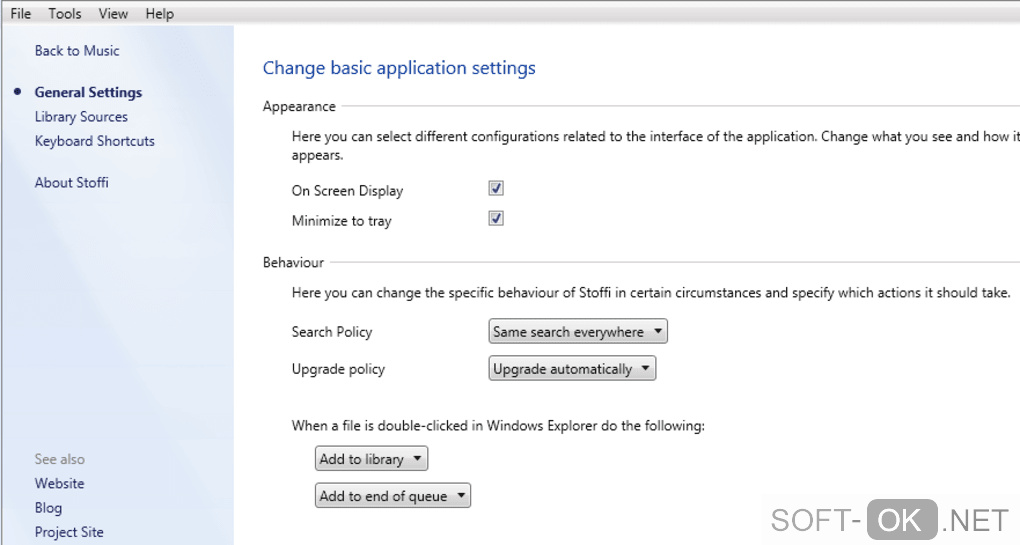
Task: Open the Tools menu
Action: tap(65, 13)
